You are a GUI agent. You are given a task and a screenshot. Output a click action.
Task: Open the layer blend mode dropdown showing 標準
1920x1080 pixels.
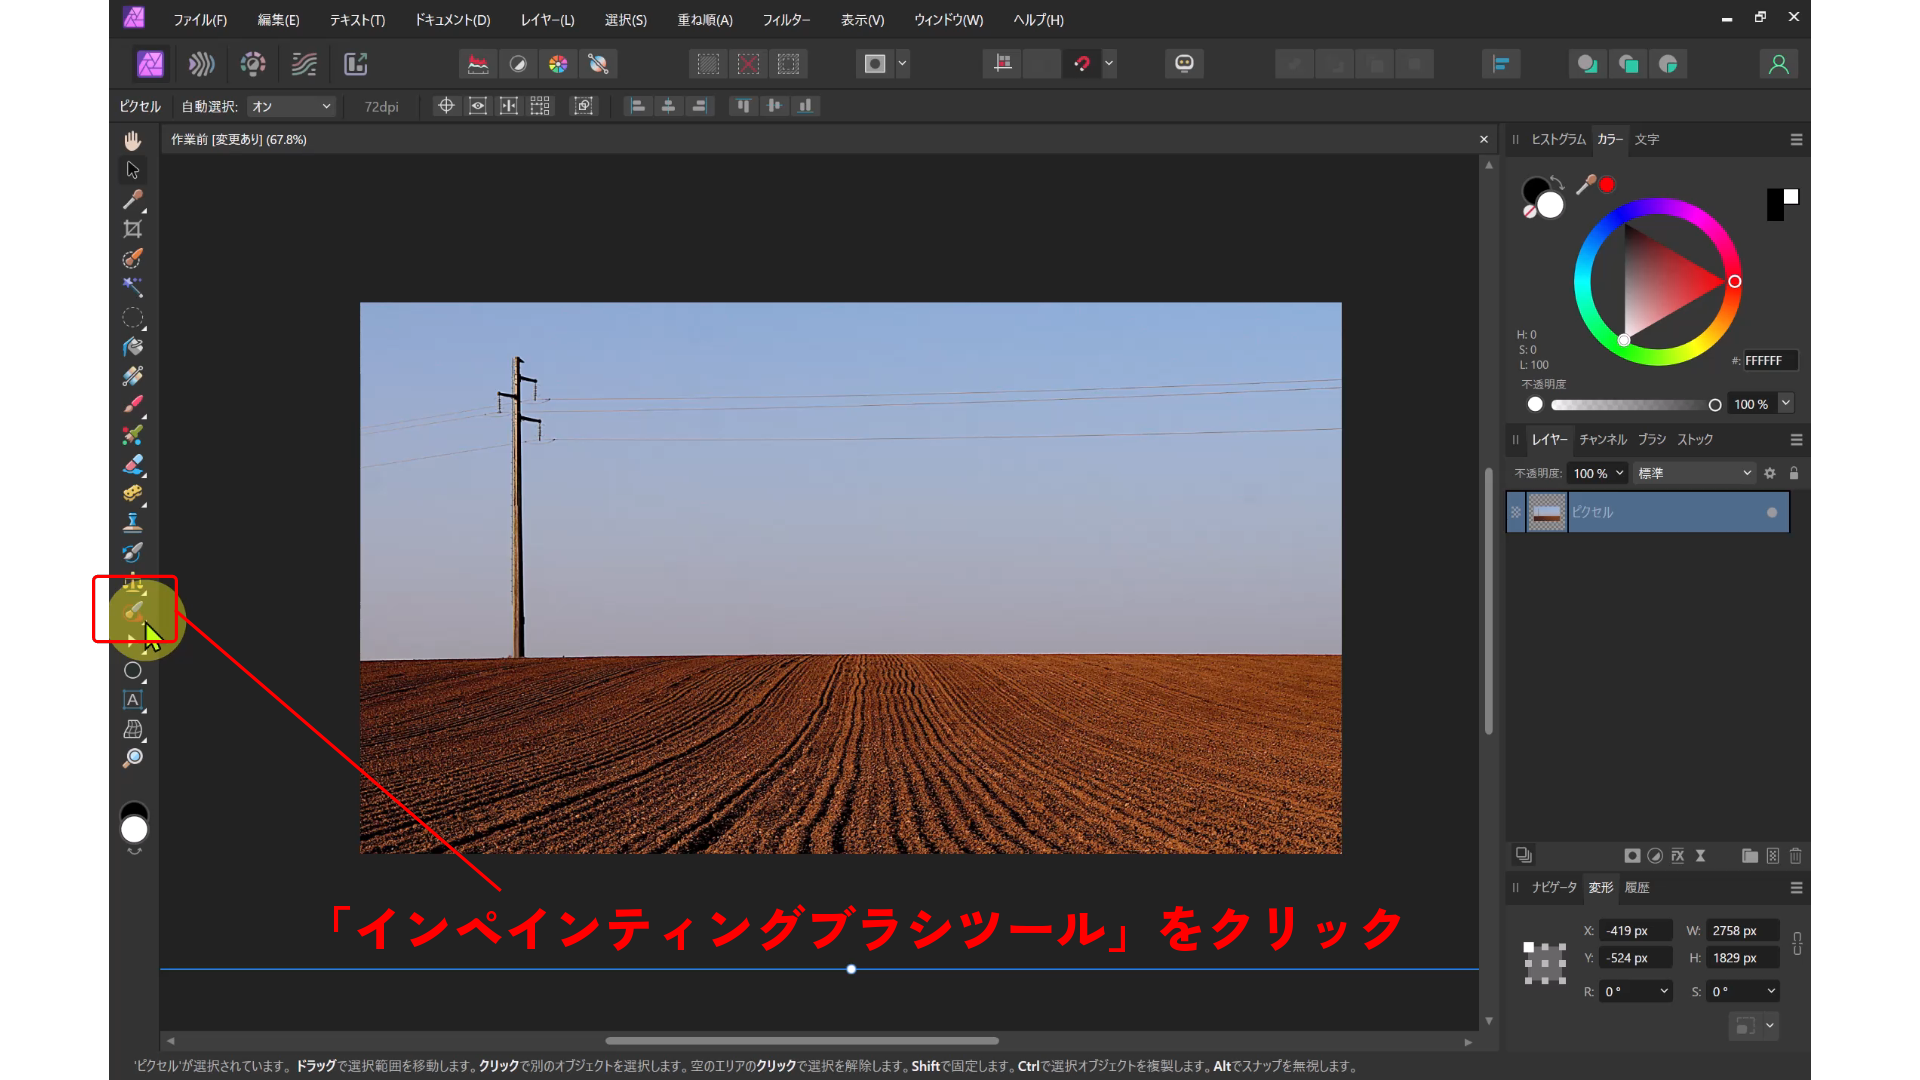1694,473
